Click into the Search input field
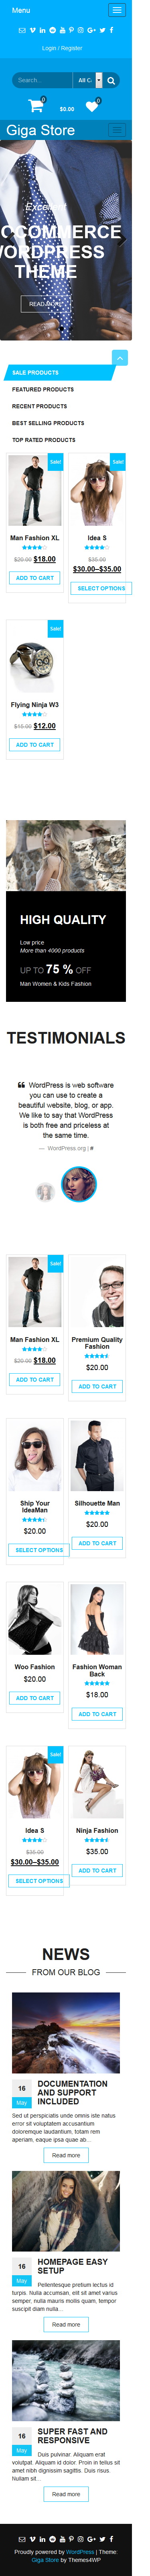 pos(43,80)
